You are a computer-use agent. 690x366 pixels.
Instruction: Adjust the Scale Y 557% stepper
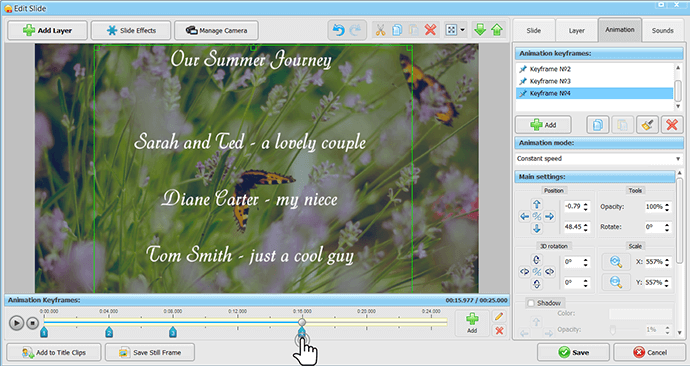668,282
